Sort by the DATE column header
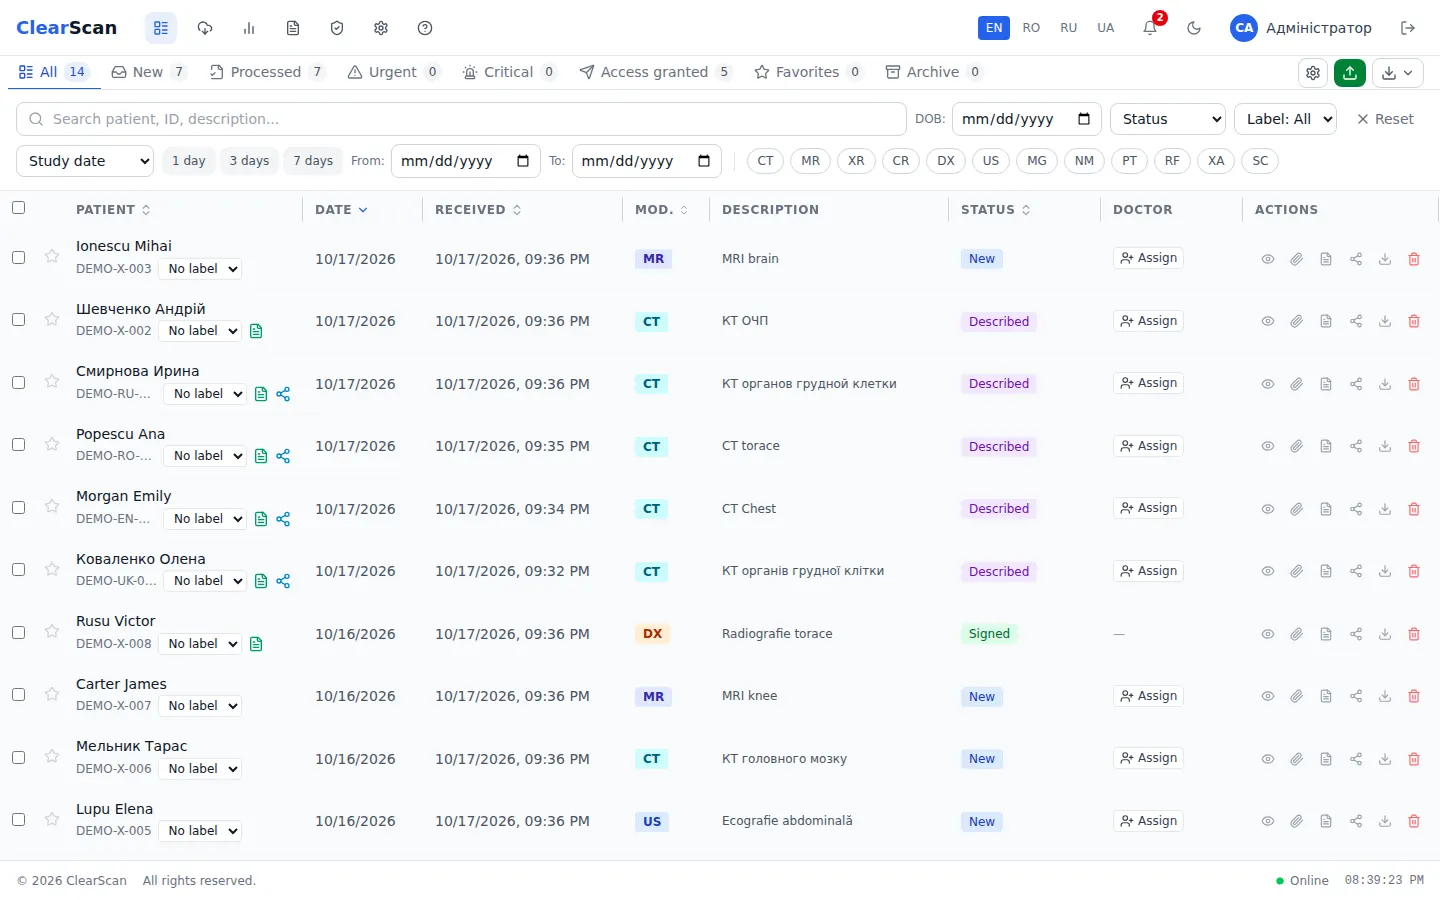The image size is (1440, 900). pyautogui.click(x=341, y=210)
